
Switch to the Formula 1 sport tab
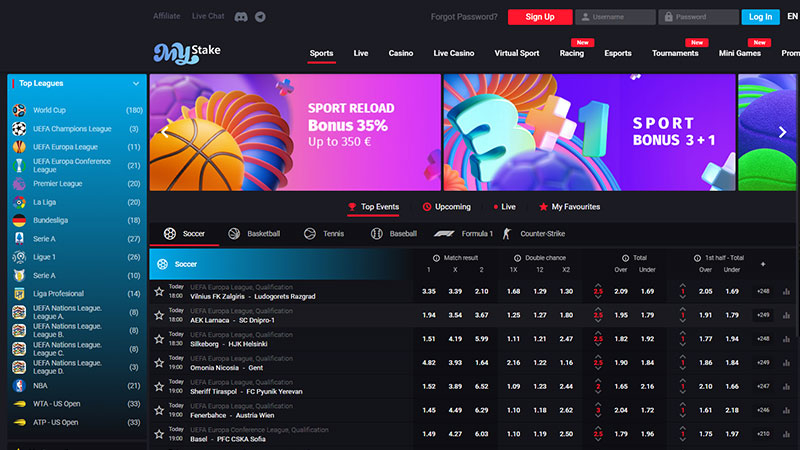pyautogui.click(x=463, y=234)
